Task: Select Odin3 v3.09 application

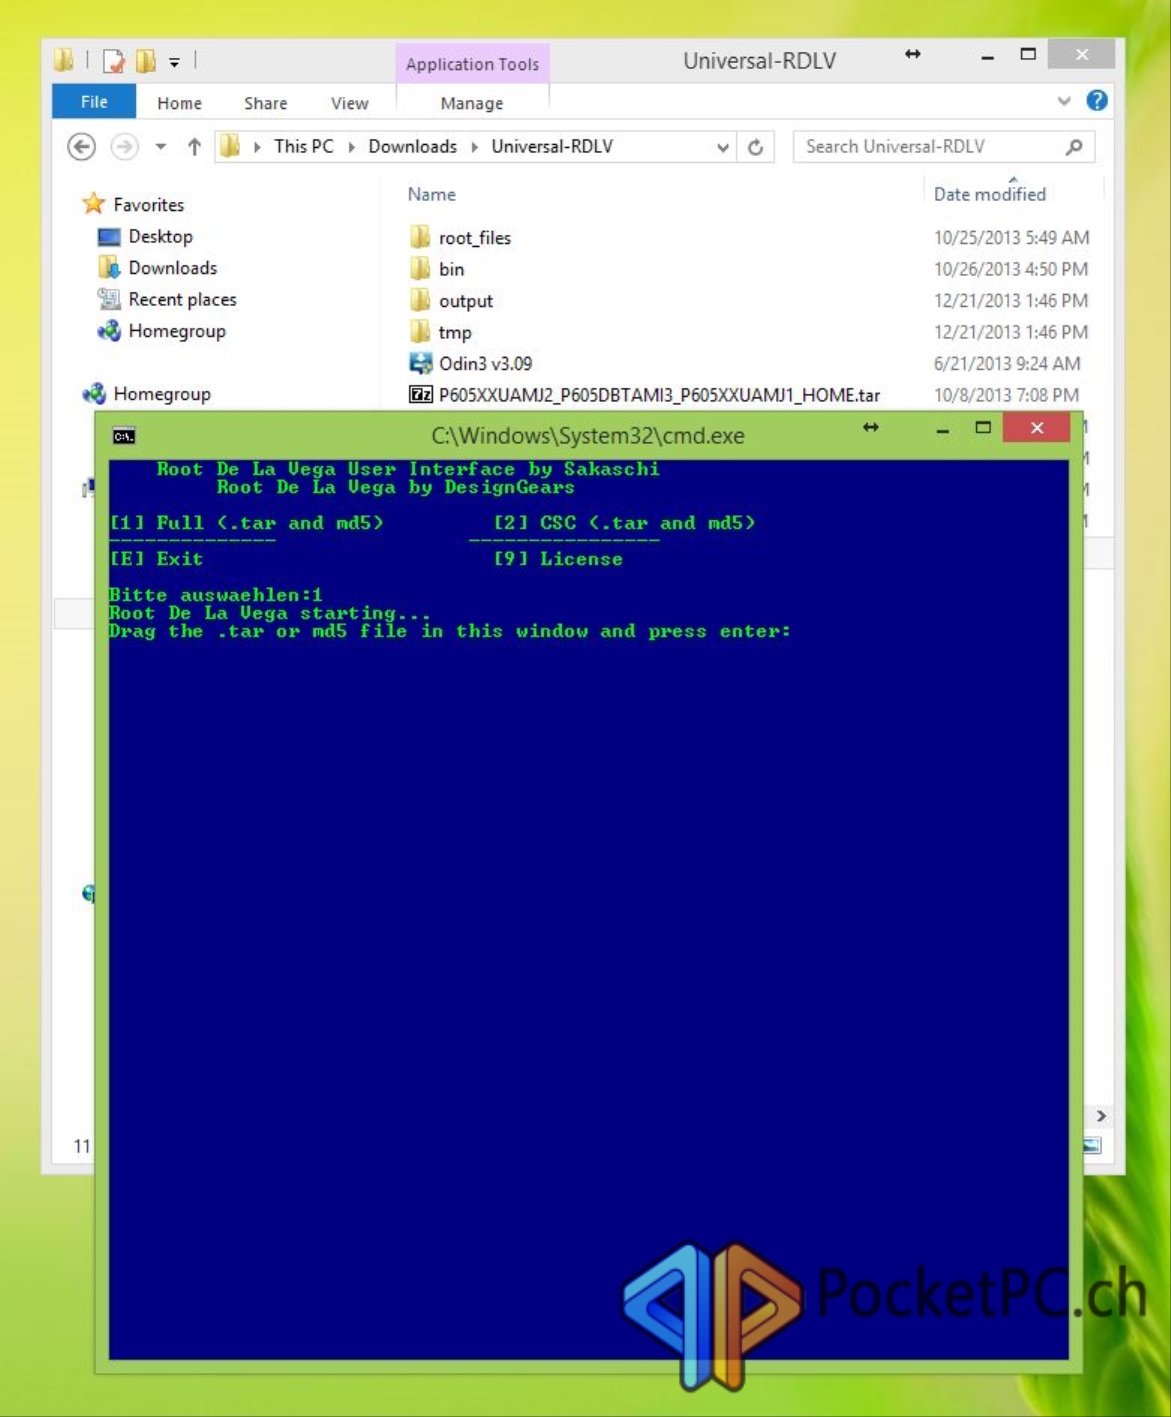Action: pos(485,364)
